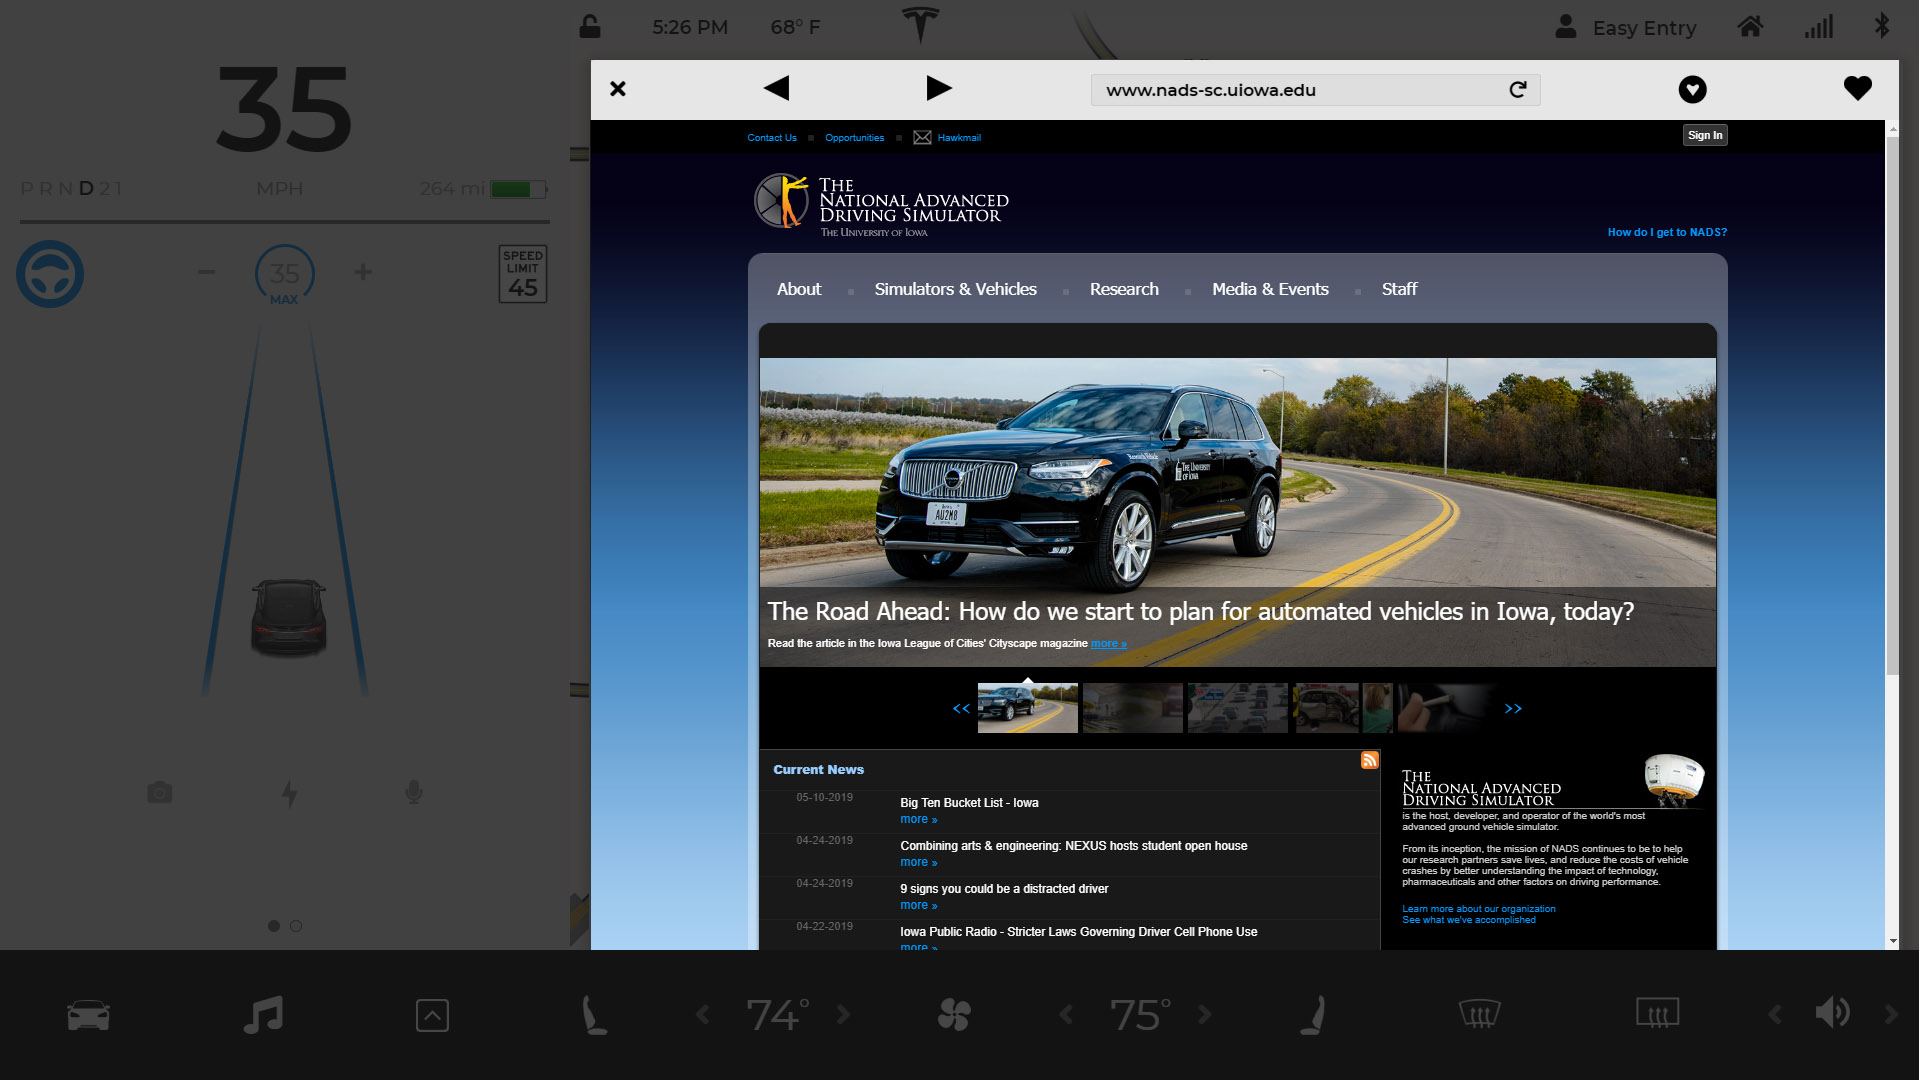
Task: Open Bluetooth settings icon
Action: tap(1882, 26)
